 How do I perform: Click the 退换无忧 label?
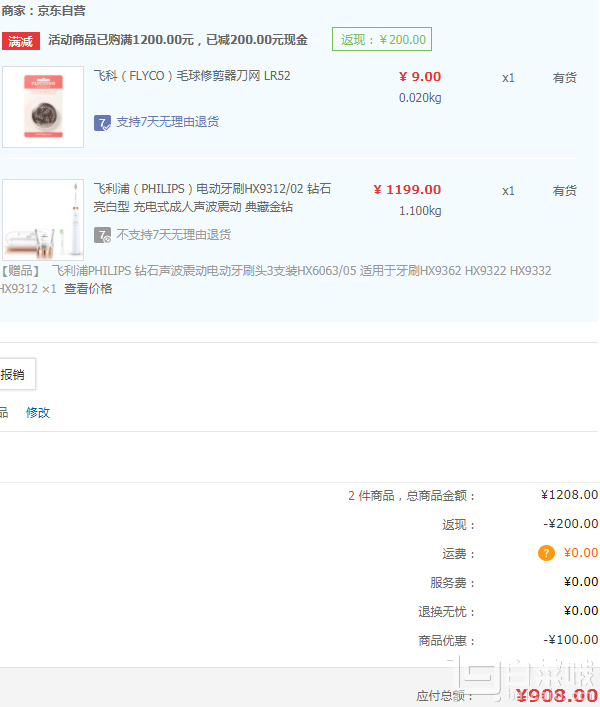[x=446, y=611]
